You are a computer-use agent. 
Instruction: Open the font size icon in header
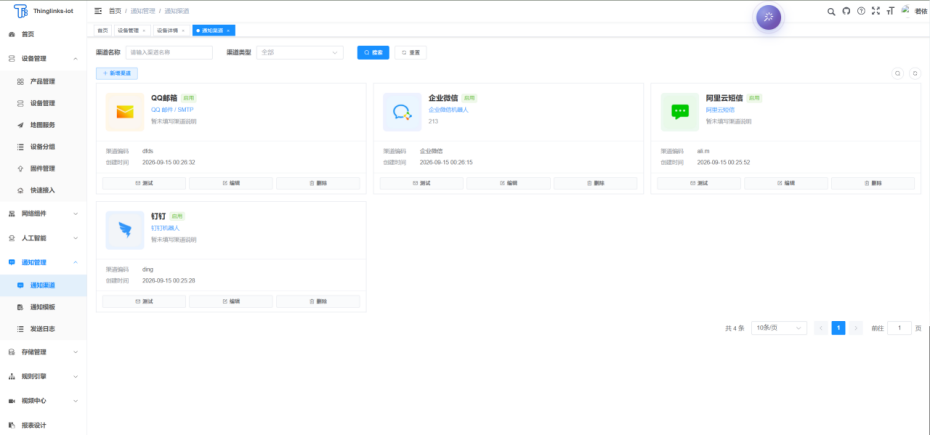pos(890,11)
